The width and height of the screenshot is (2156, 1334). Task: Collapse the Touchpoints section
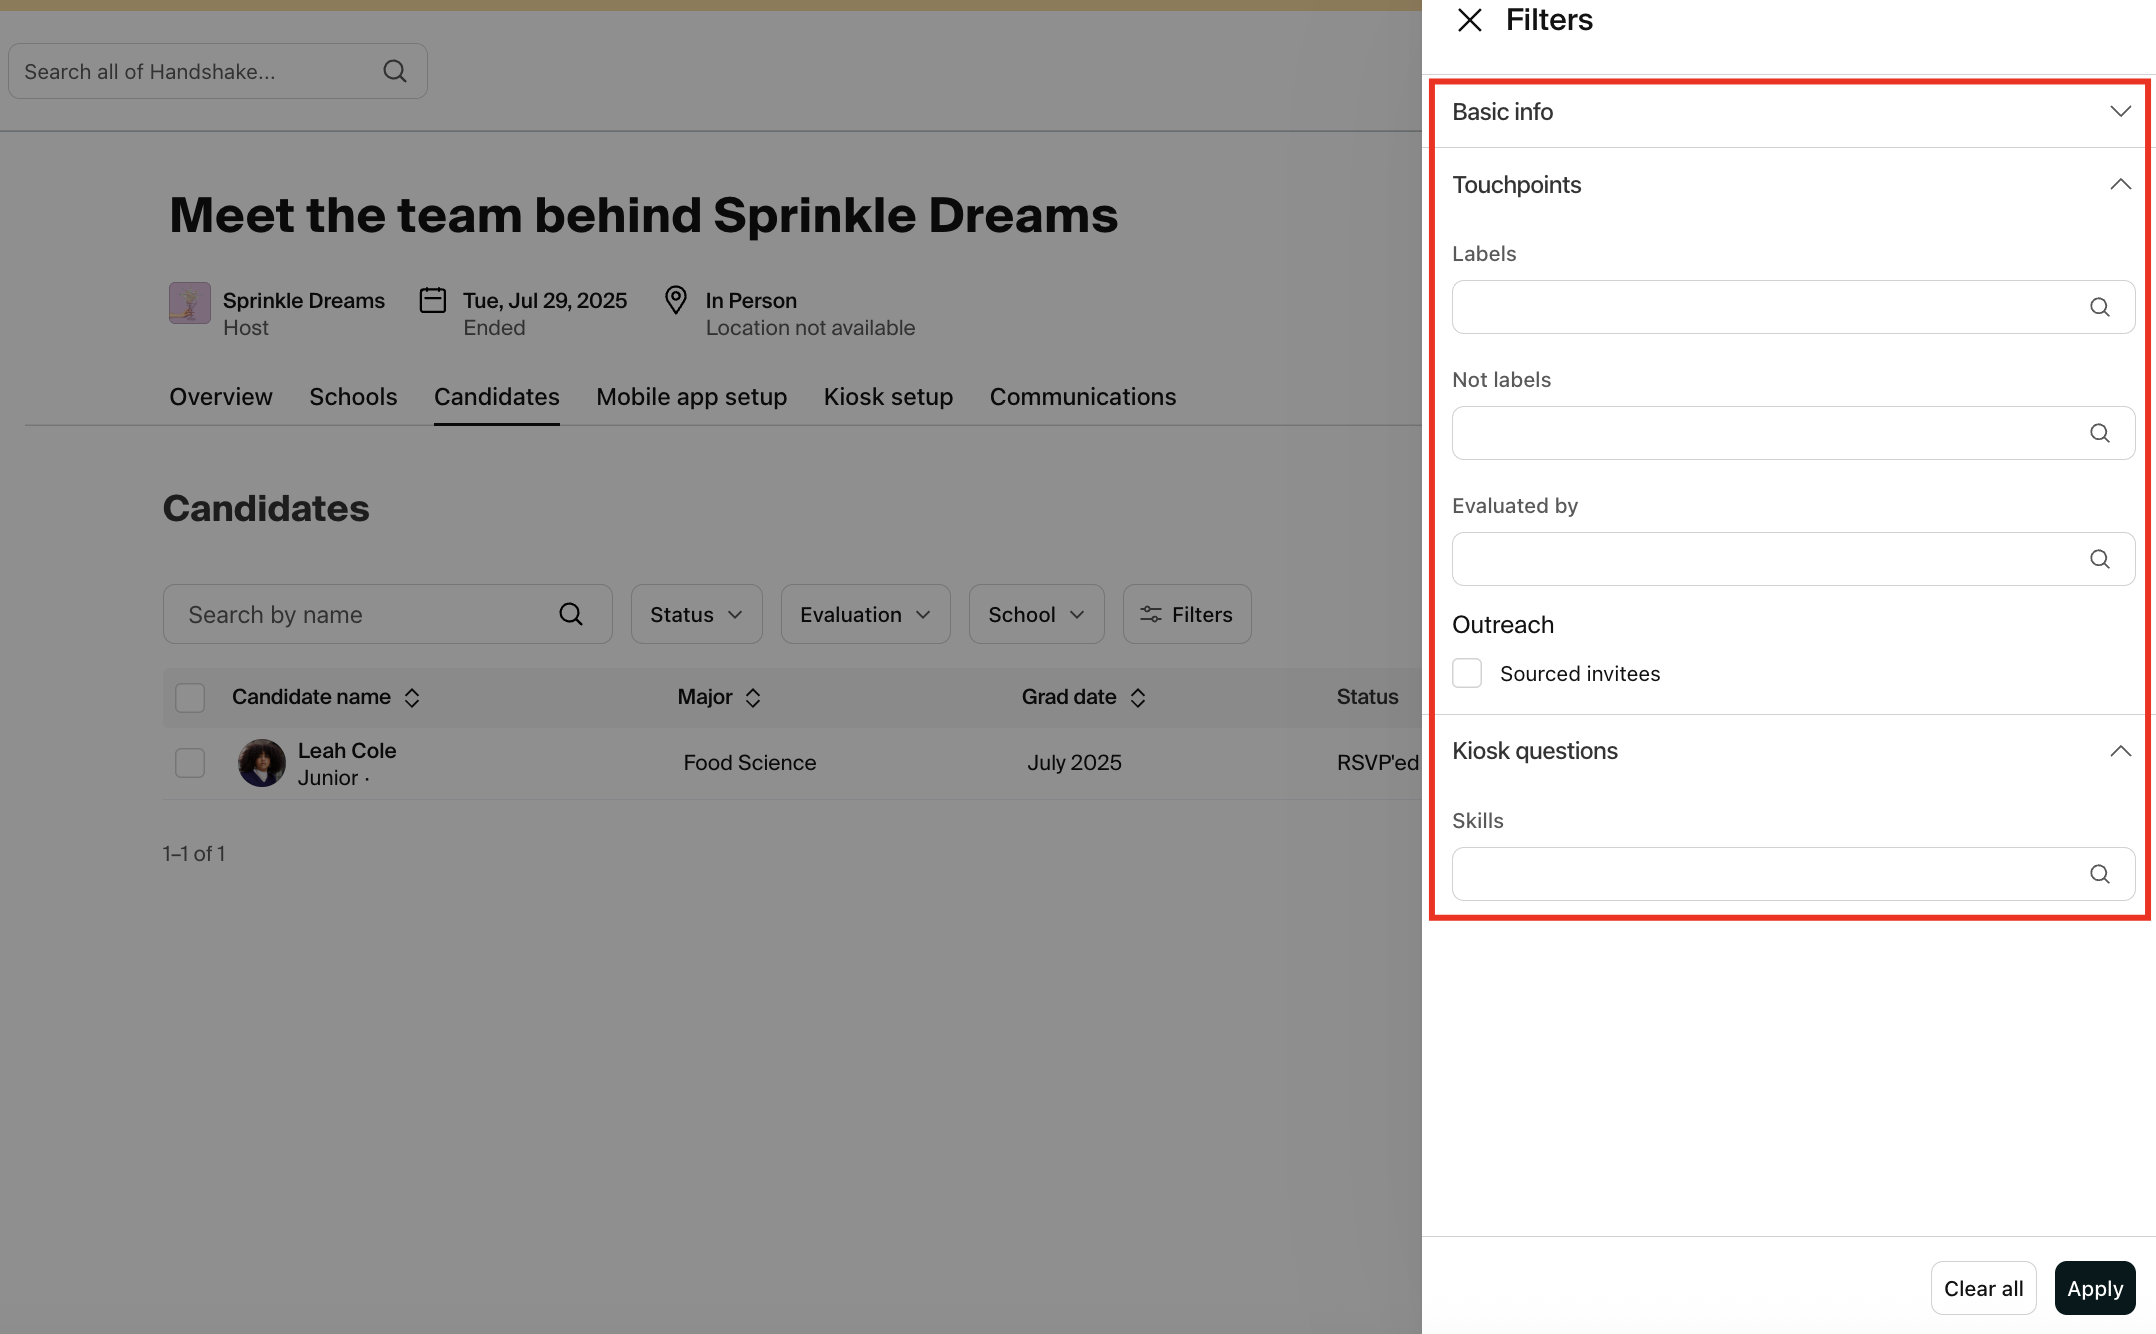pos(2119,185)
